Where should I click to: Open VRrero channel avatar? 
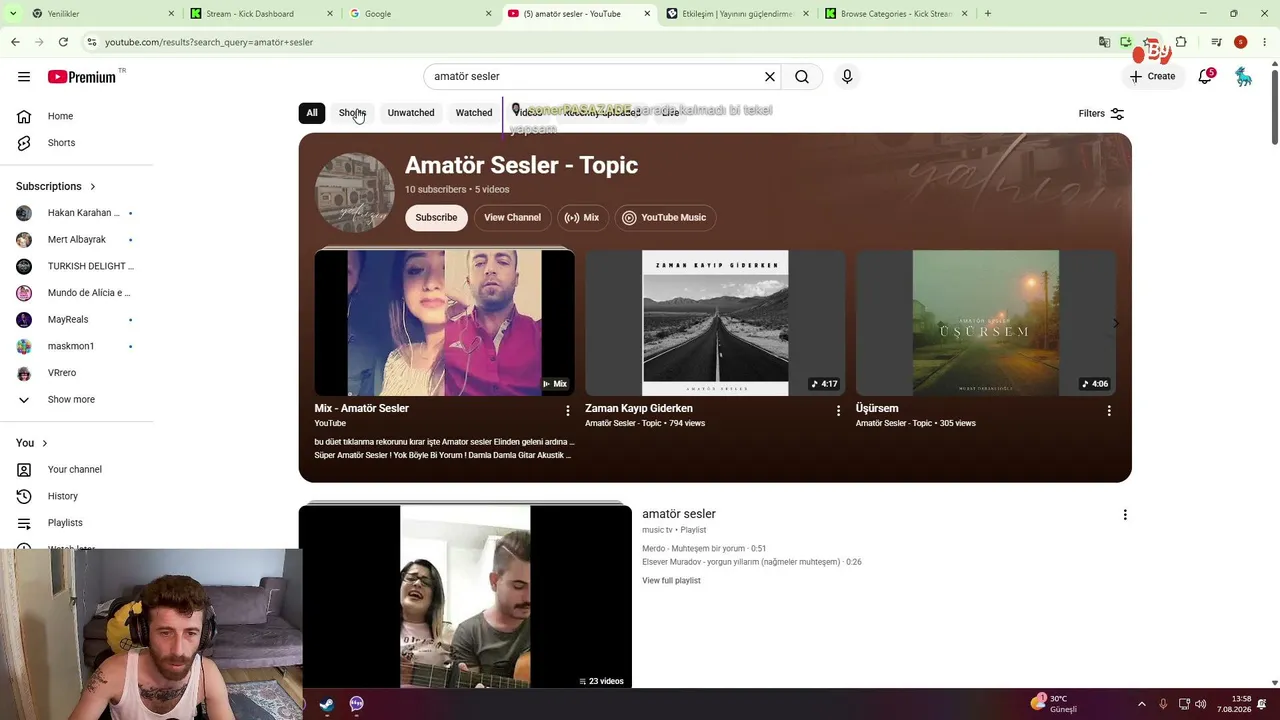click(x=24, y=373)
